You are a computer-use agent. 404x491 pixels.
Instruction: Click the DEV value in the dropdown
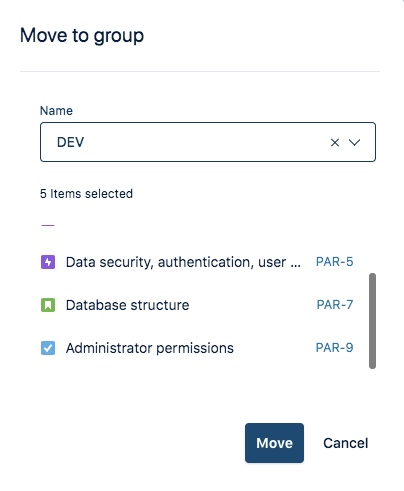coord(70,142)
